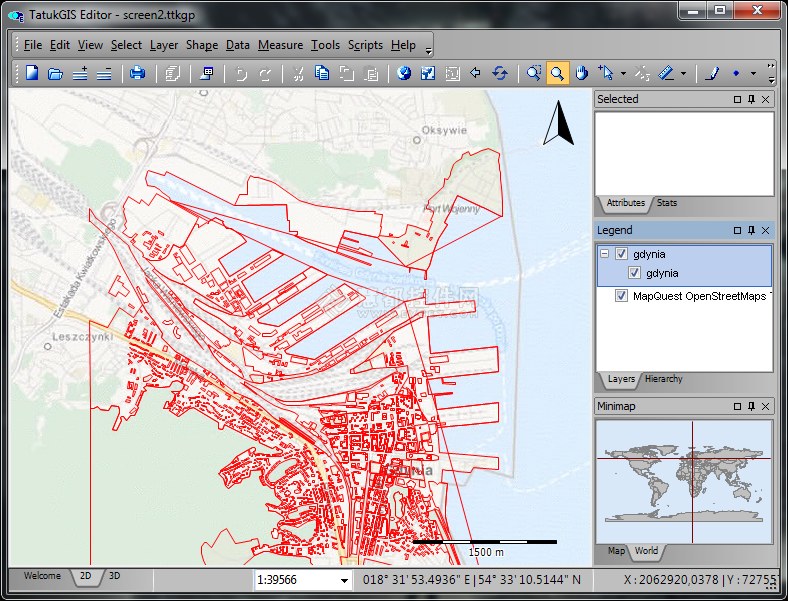Click the blue point shape icon
788x601 pixels.
(x=736, y=73)
